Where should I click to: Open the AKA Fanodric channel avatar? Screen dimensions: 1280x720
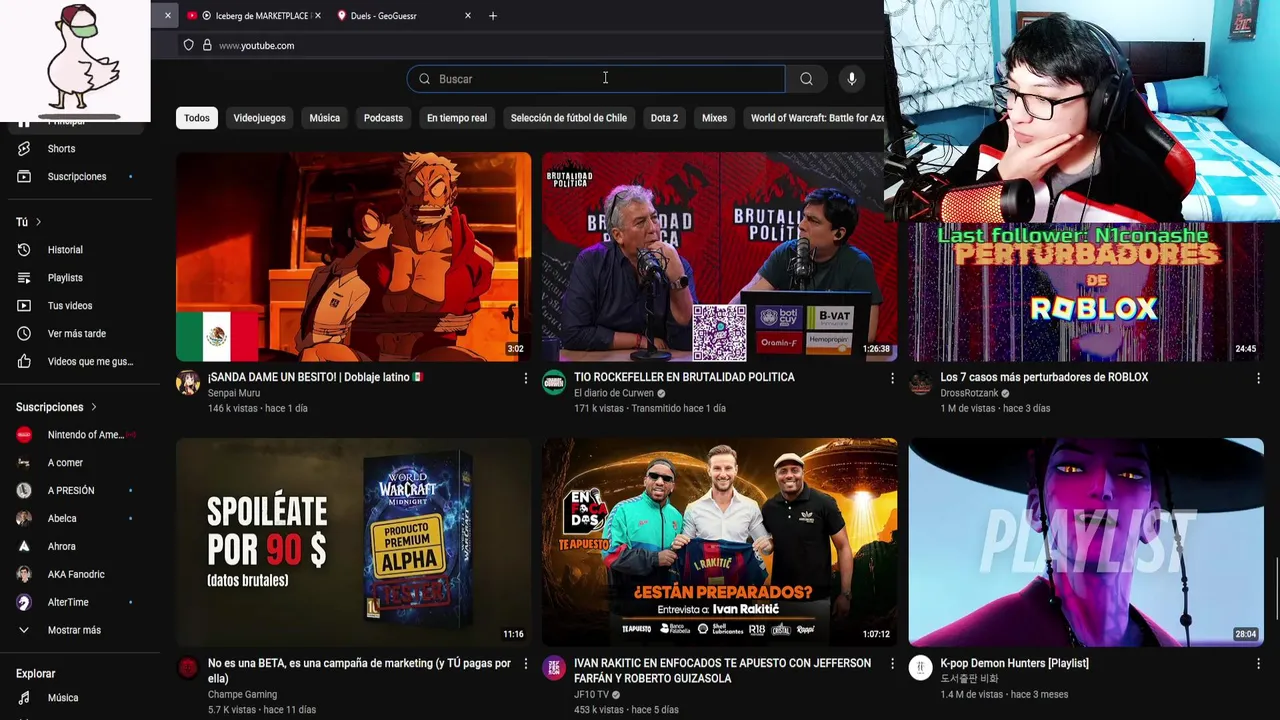click(25, 575)
